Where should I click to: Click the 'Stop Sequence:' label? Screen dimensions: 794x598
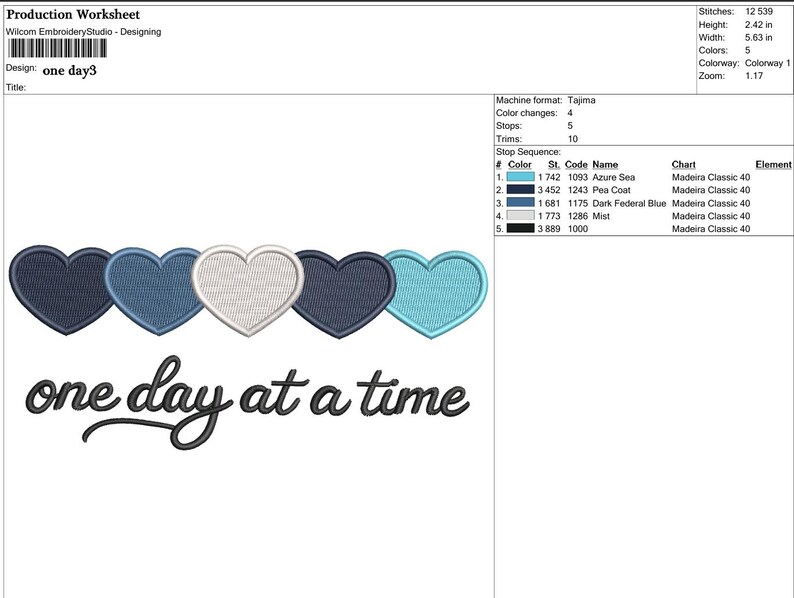click(529, 151)
